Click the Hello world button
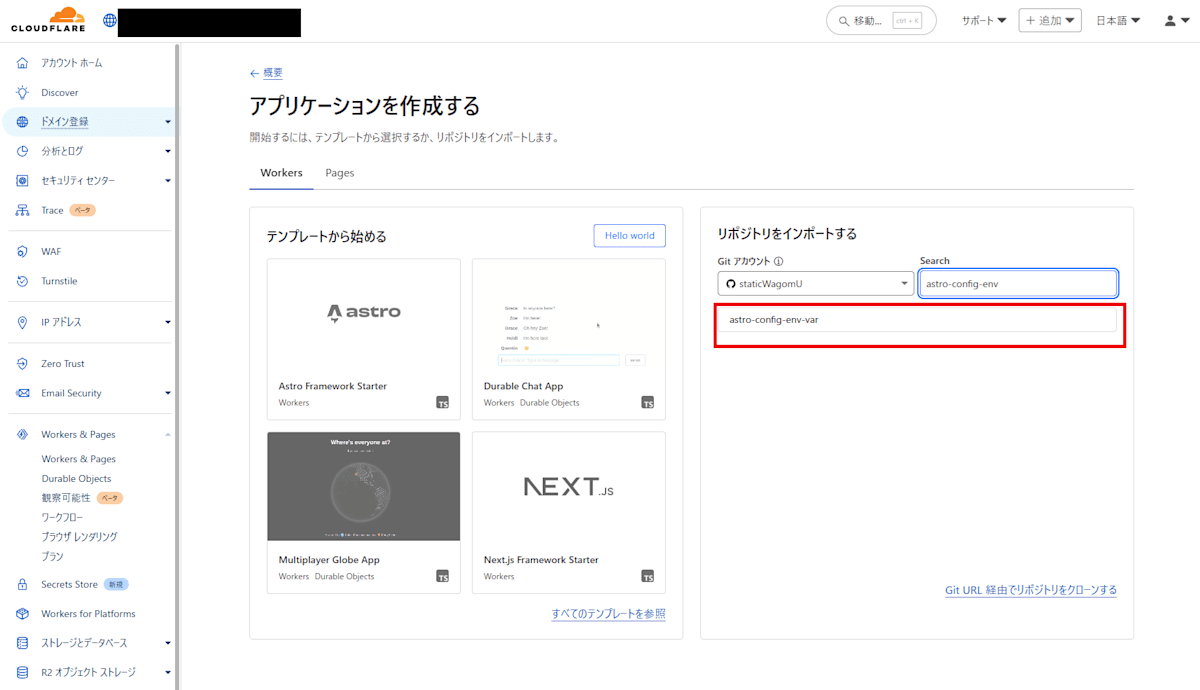 pyautogui.click(x=629, y=236)
